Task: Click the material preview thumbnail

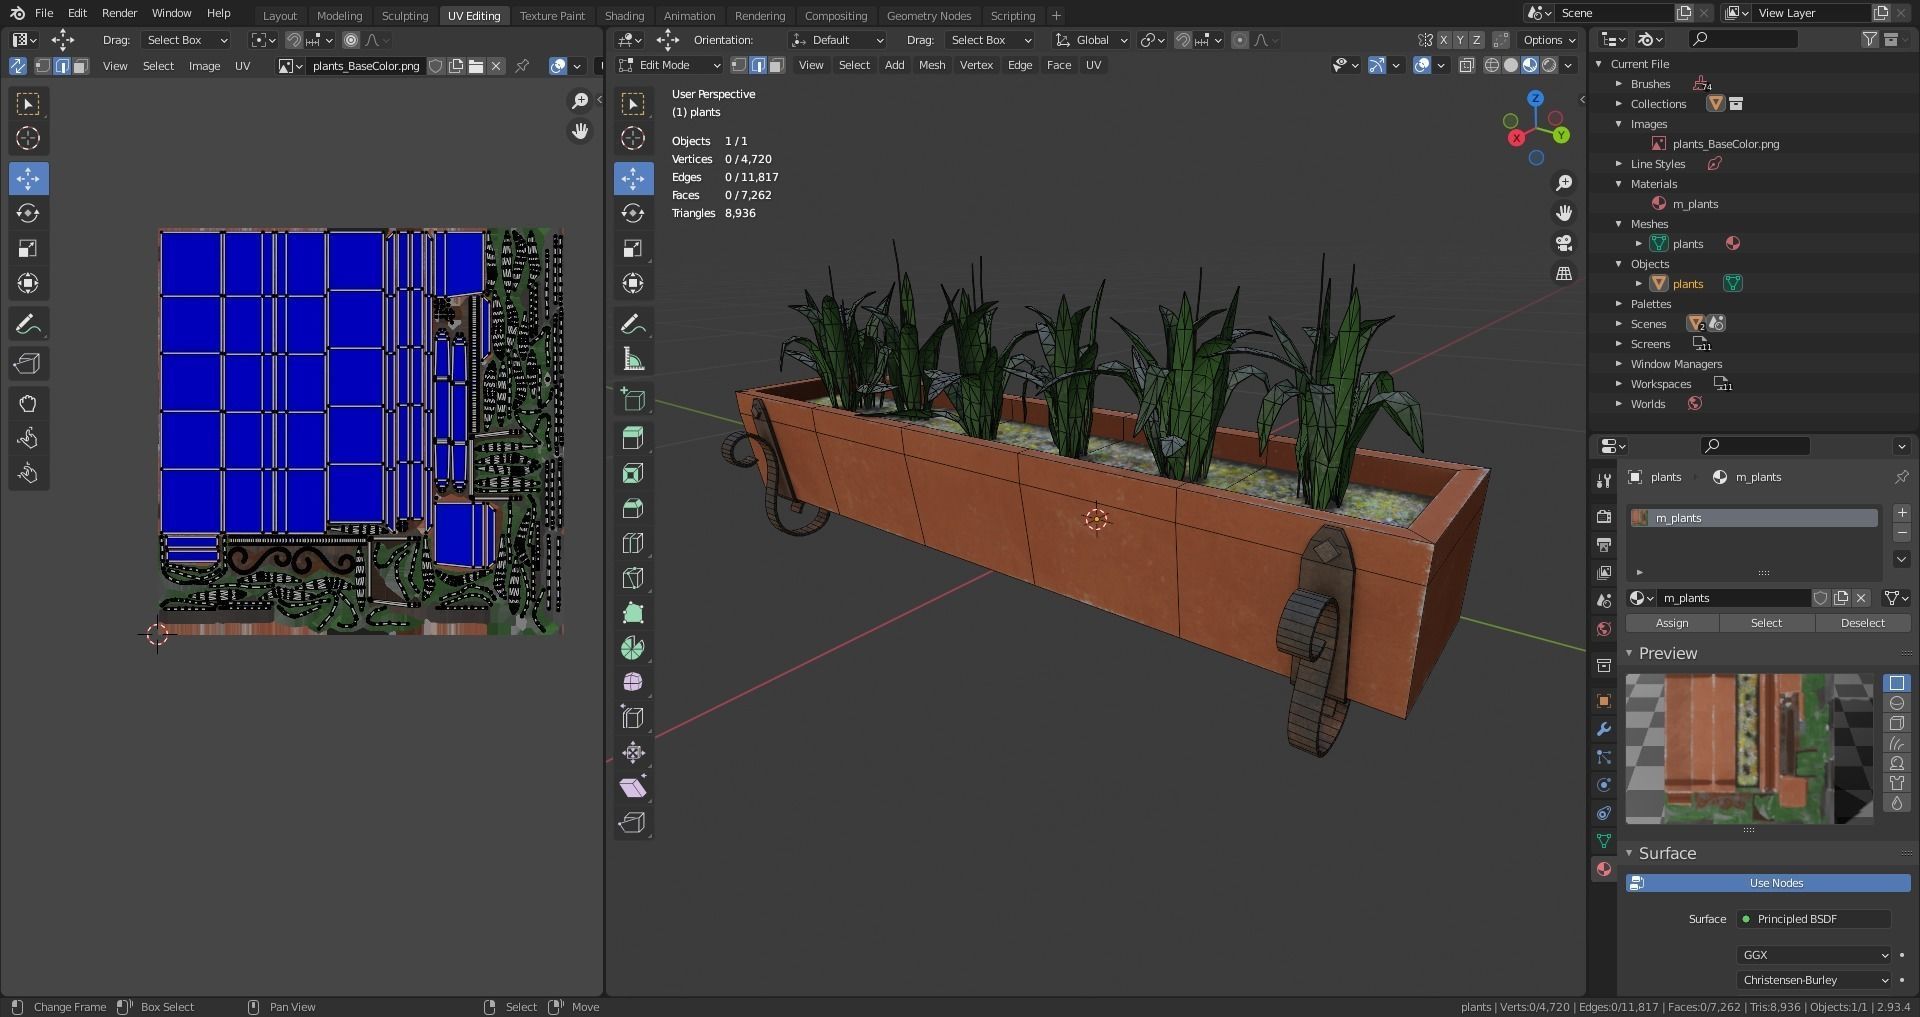Action: [x=1750, y=749]
